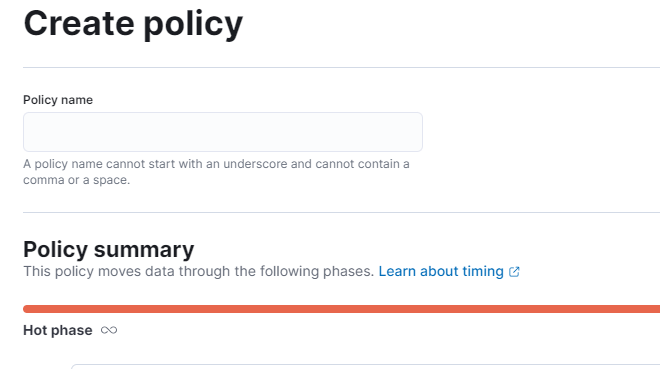660x369 pixels.
Task: Click the word 'summary' in the section heading
Action: 144,250
